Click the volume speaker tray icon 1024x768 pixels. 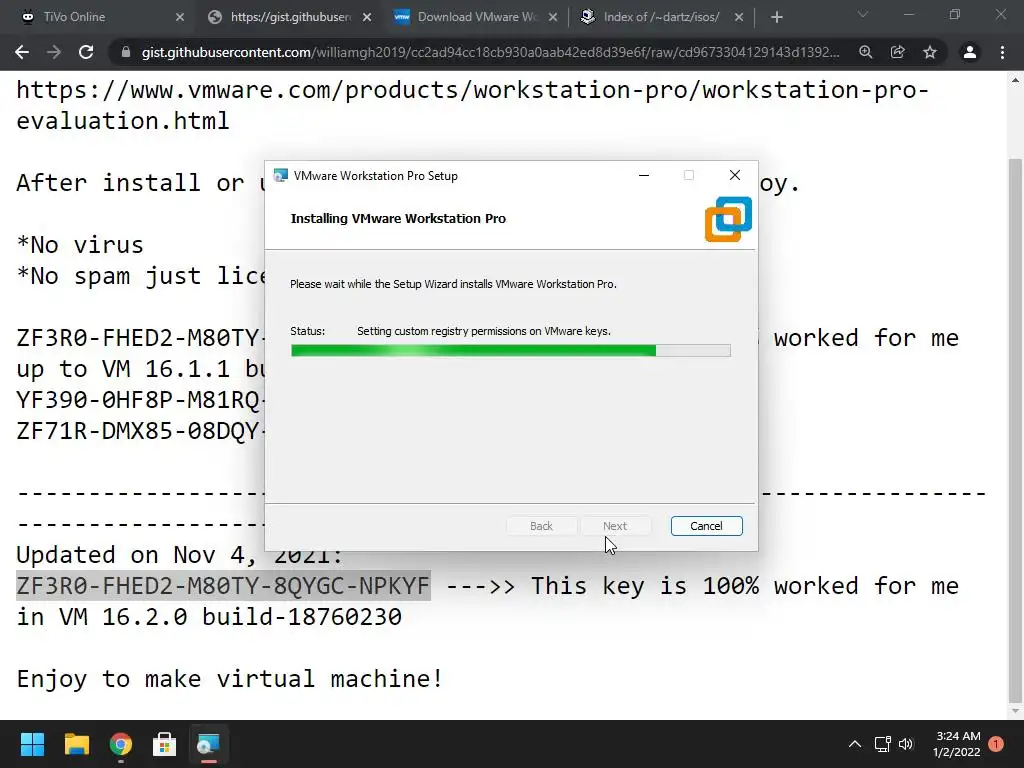(x=906, y=744)
